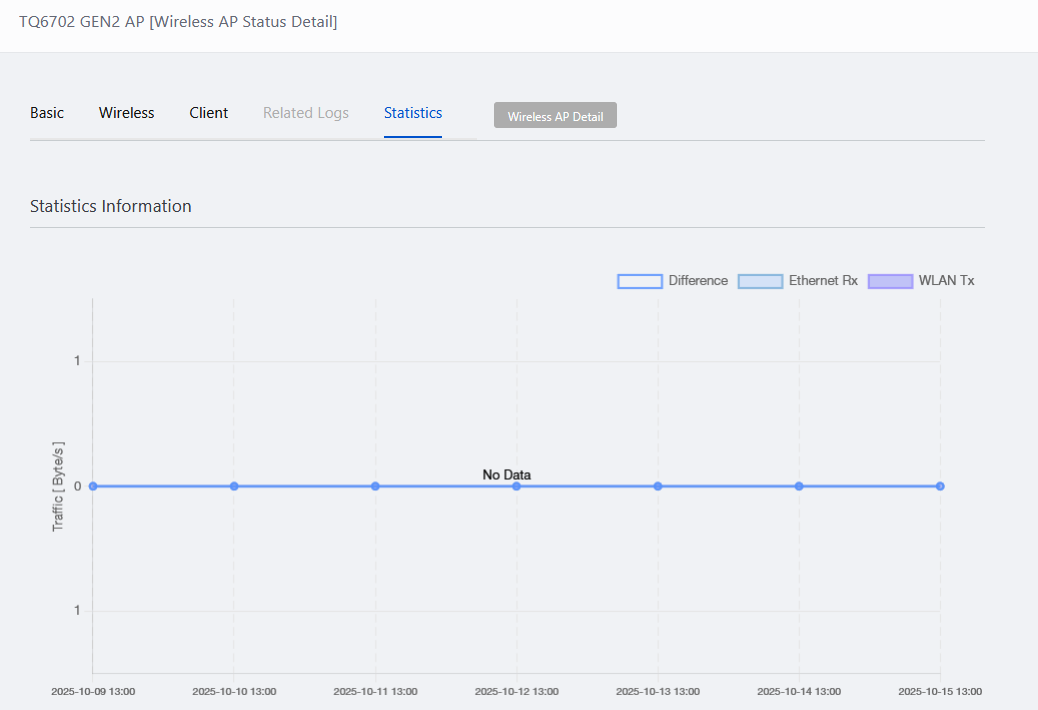Click the chart data point at 2025-10-09 13:00
This screenshot has width=1038, height=710.
coord(93,486)
